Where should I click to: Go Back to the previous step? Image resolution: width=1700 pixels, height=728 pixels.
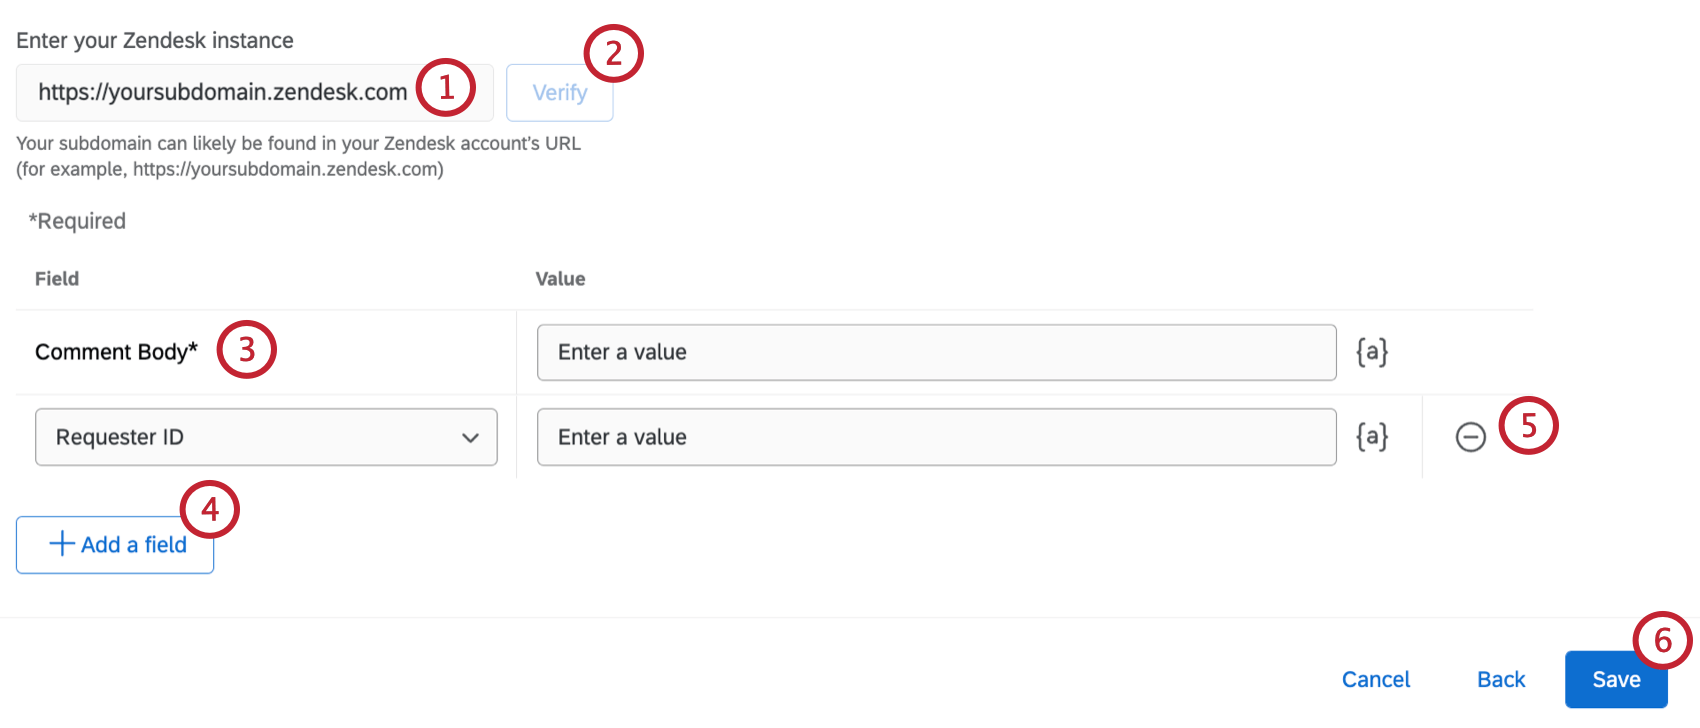pos(1501,680)
